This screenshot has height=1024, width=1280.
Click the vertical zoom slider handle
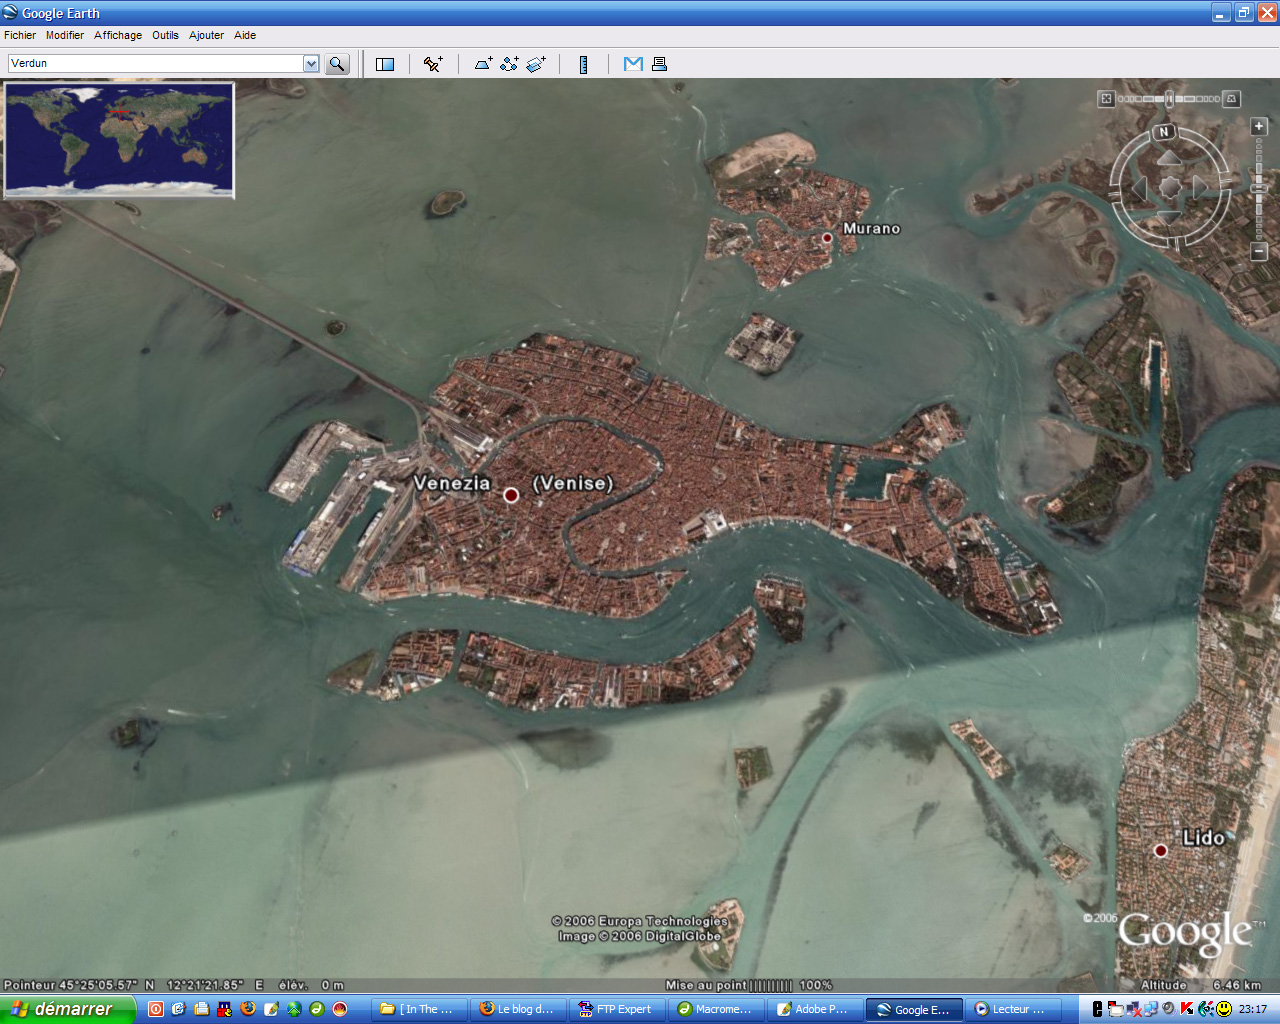[x=1259, y=188]
